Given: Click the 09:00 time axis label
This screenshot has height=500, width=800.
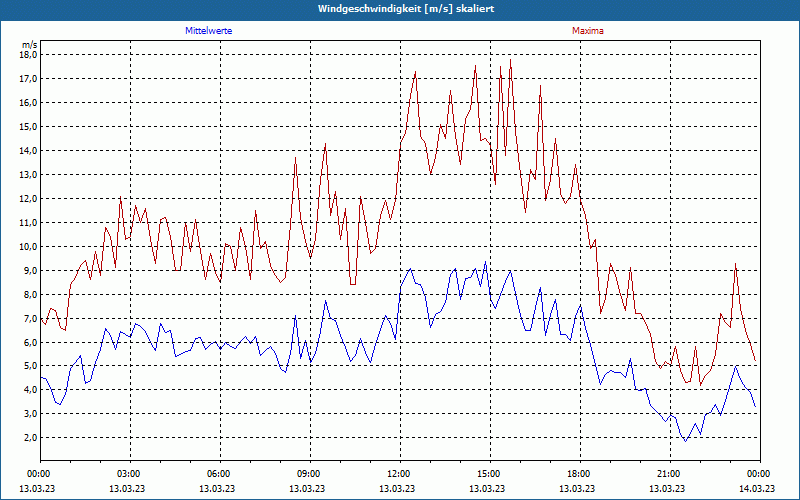Looking at the screenshot, I should click(309, 474).
